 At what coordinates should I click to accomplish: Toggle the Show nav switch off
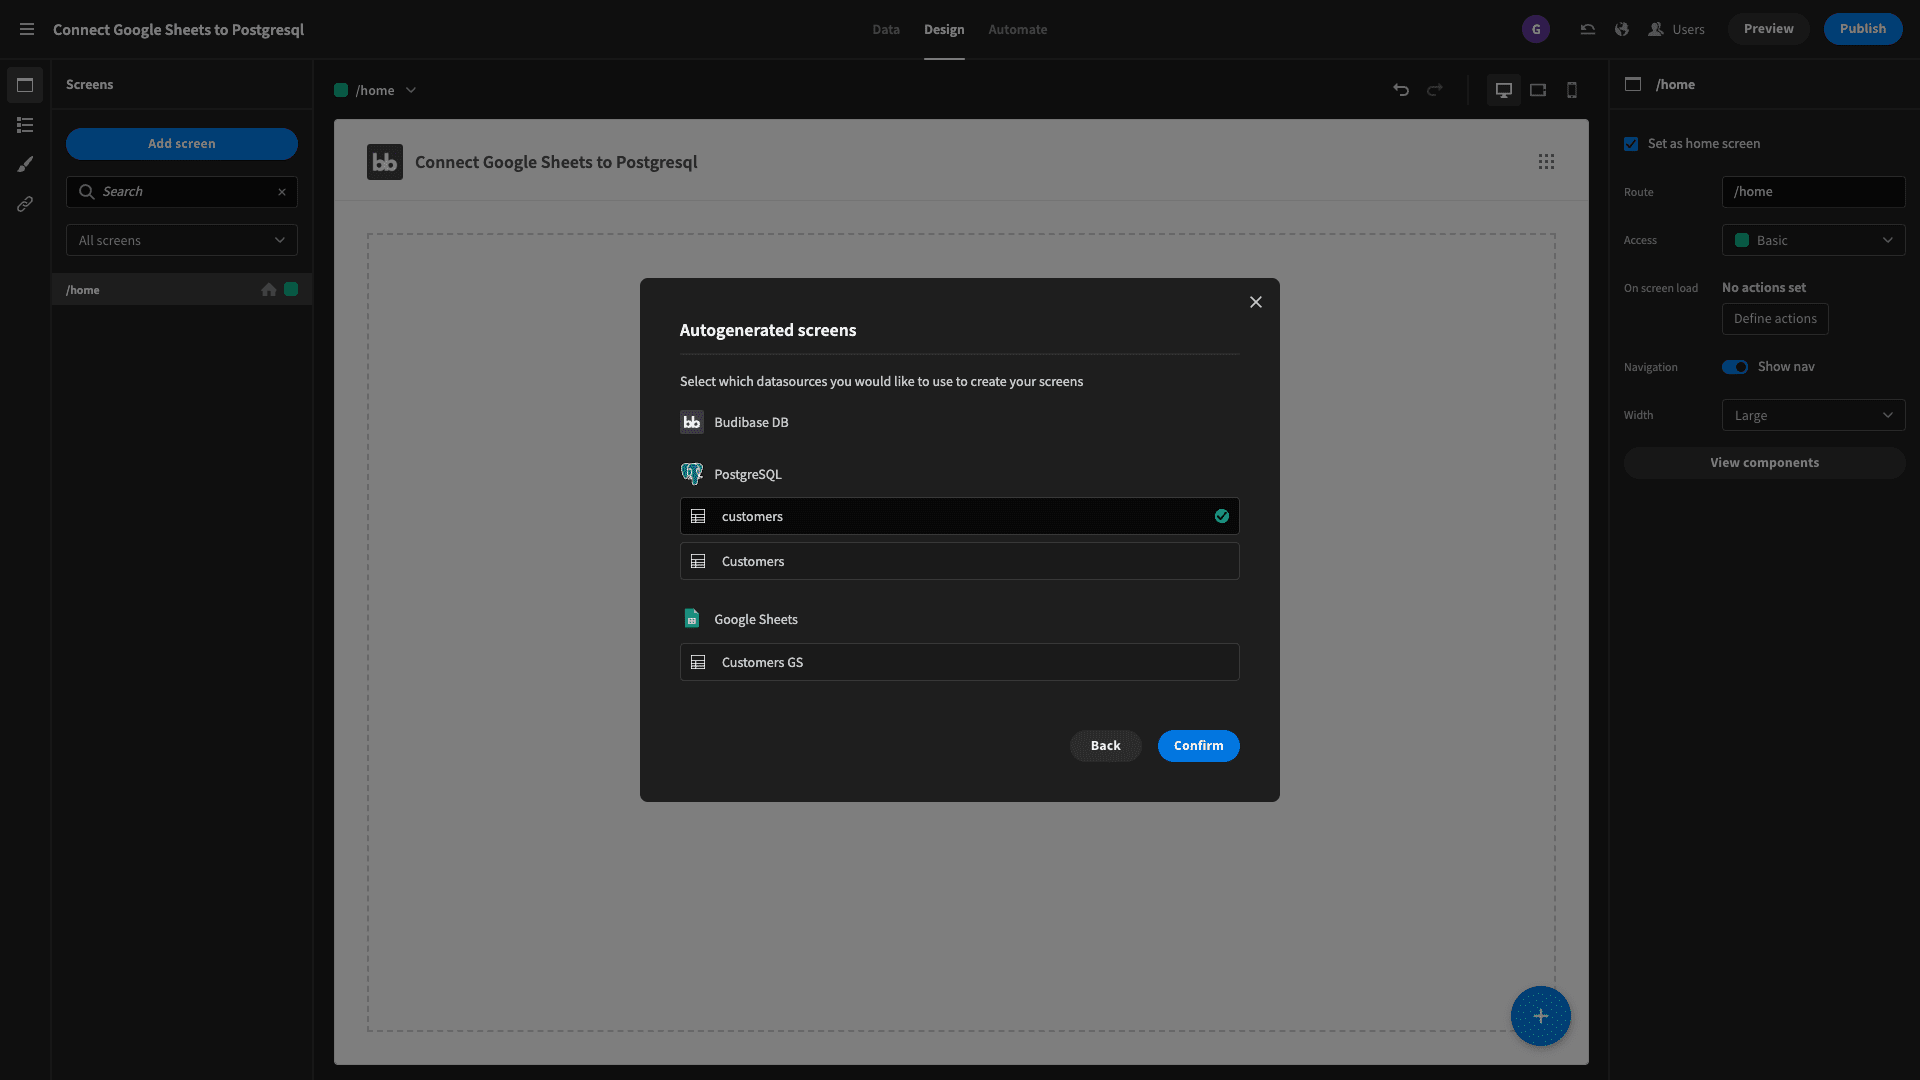pos(1735,367)
